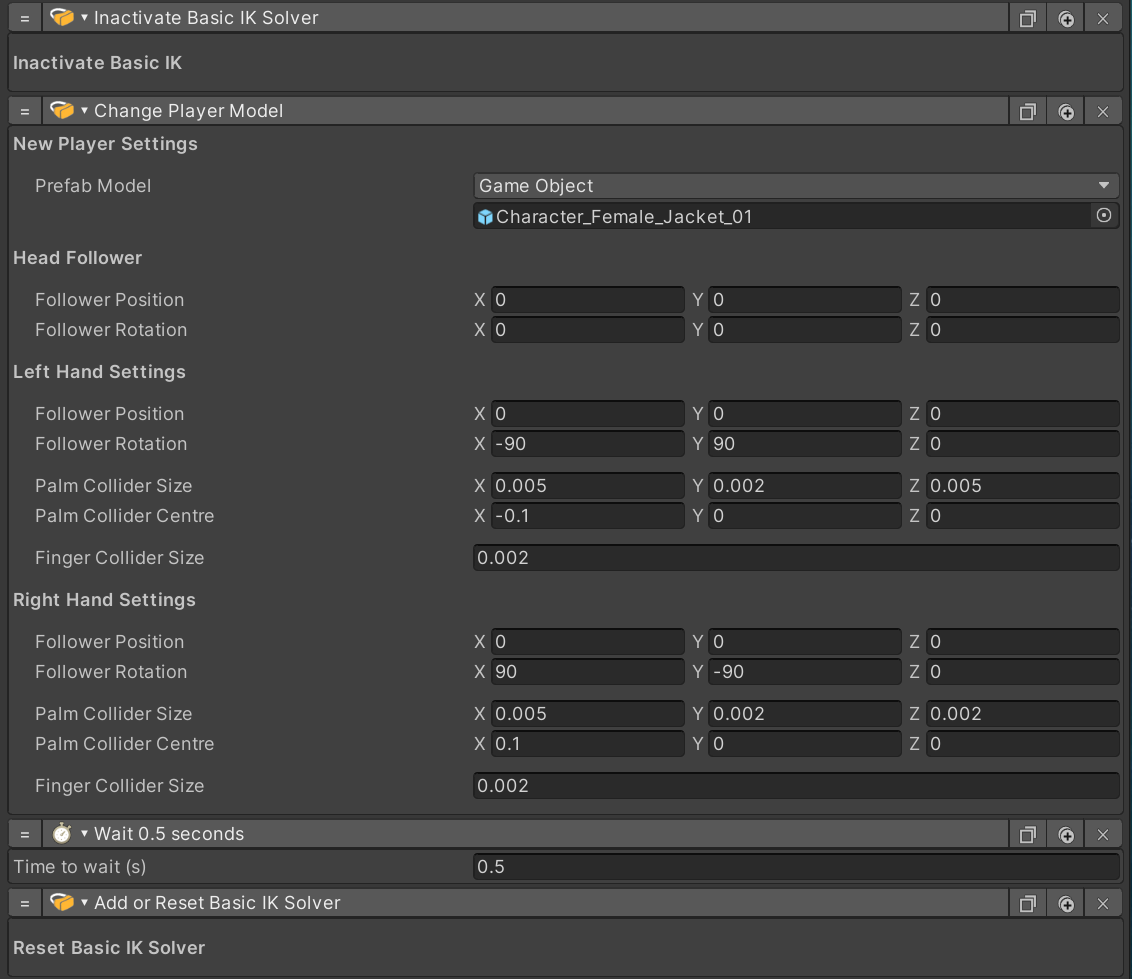Click the stopwatch icon on the Wait action
This screenshot has width=1132, height=979.
pyautogui.click(x=62, y=834)
